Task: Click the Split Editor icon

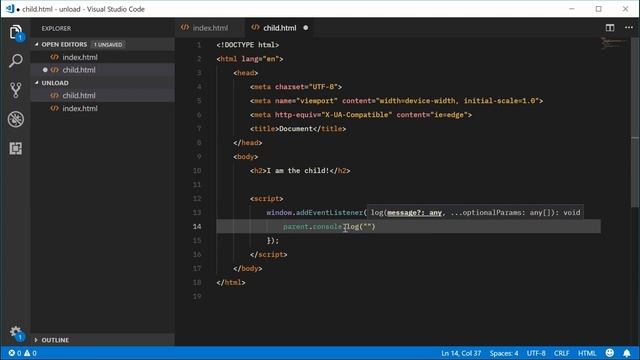Action: click(x=610, y=28)
